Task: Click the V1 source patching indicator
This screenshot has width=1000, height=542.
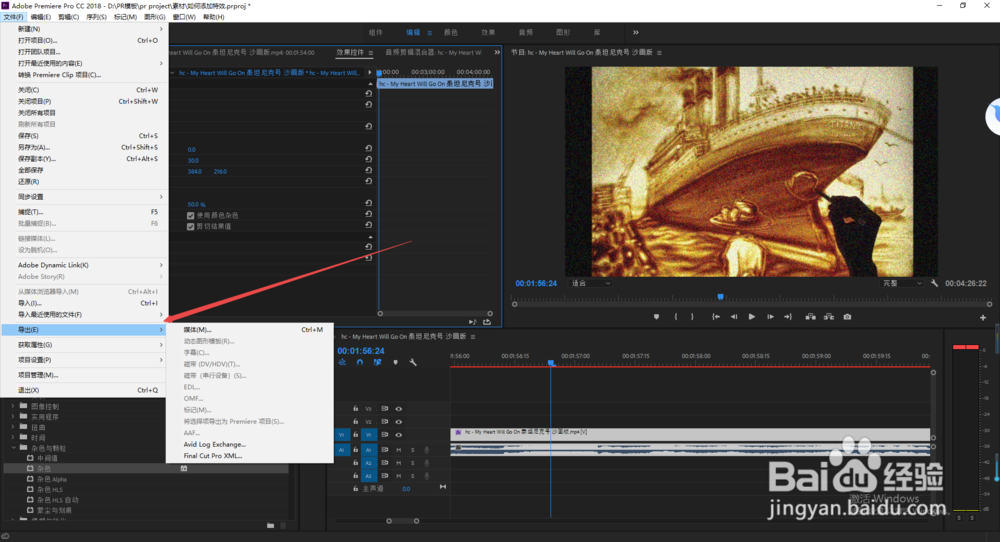Action: 342,435
